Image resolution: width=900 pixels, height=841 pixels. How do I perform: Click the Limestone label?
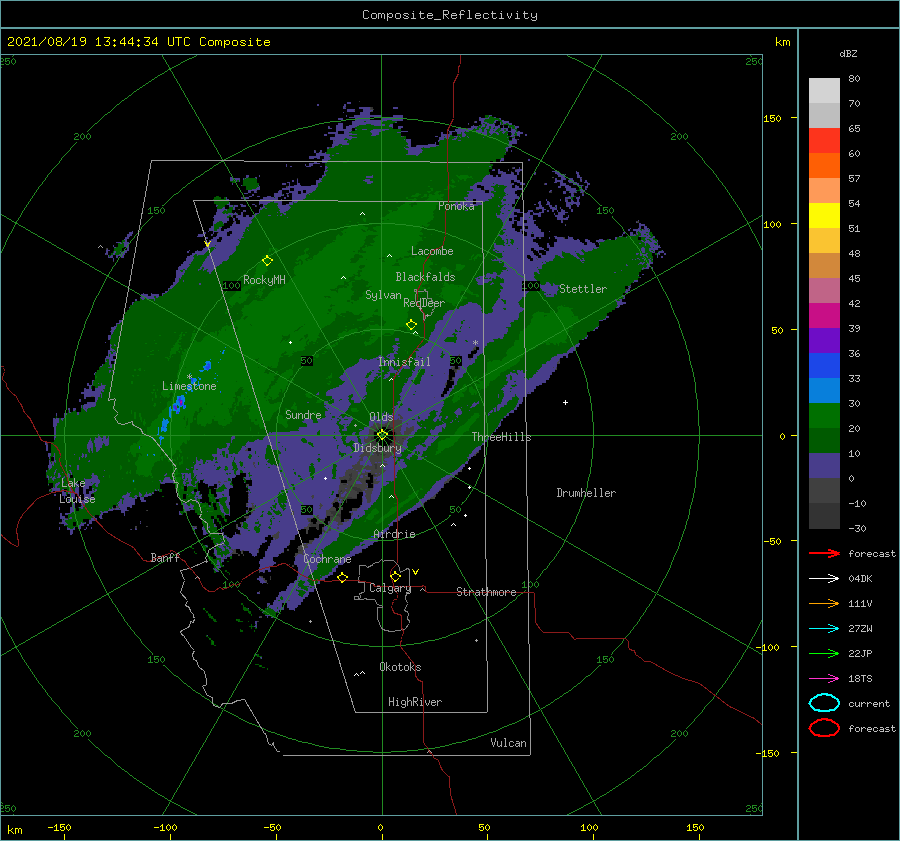189,386
